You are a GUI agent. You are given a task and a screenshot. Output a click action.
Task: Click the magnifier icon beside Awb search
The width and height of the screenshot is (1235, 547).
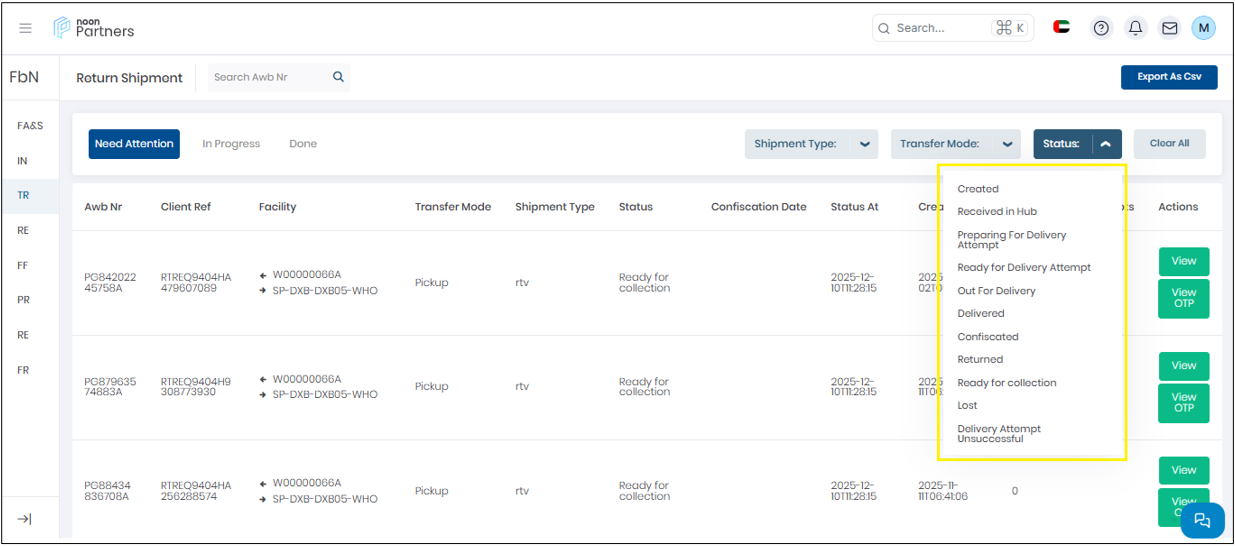tap(338, 77)
